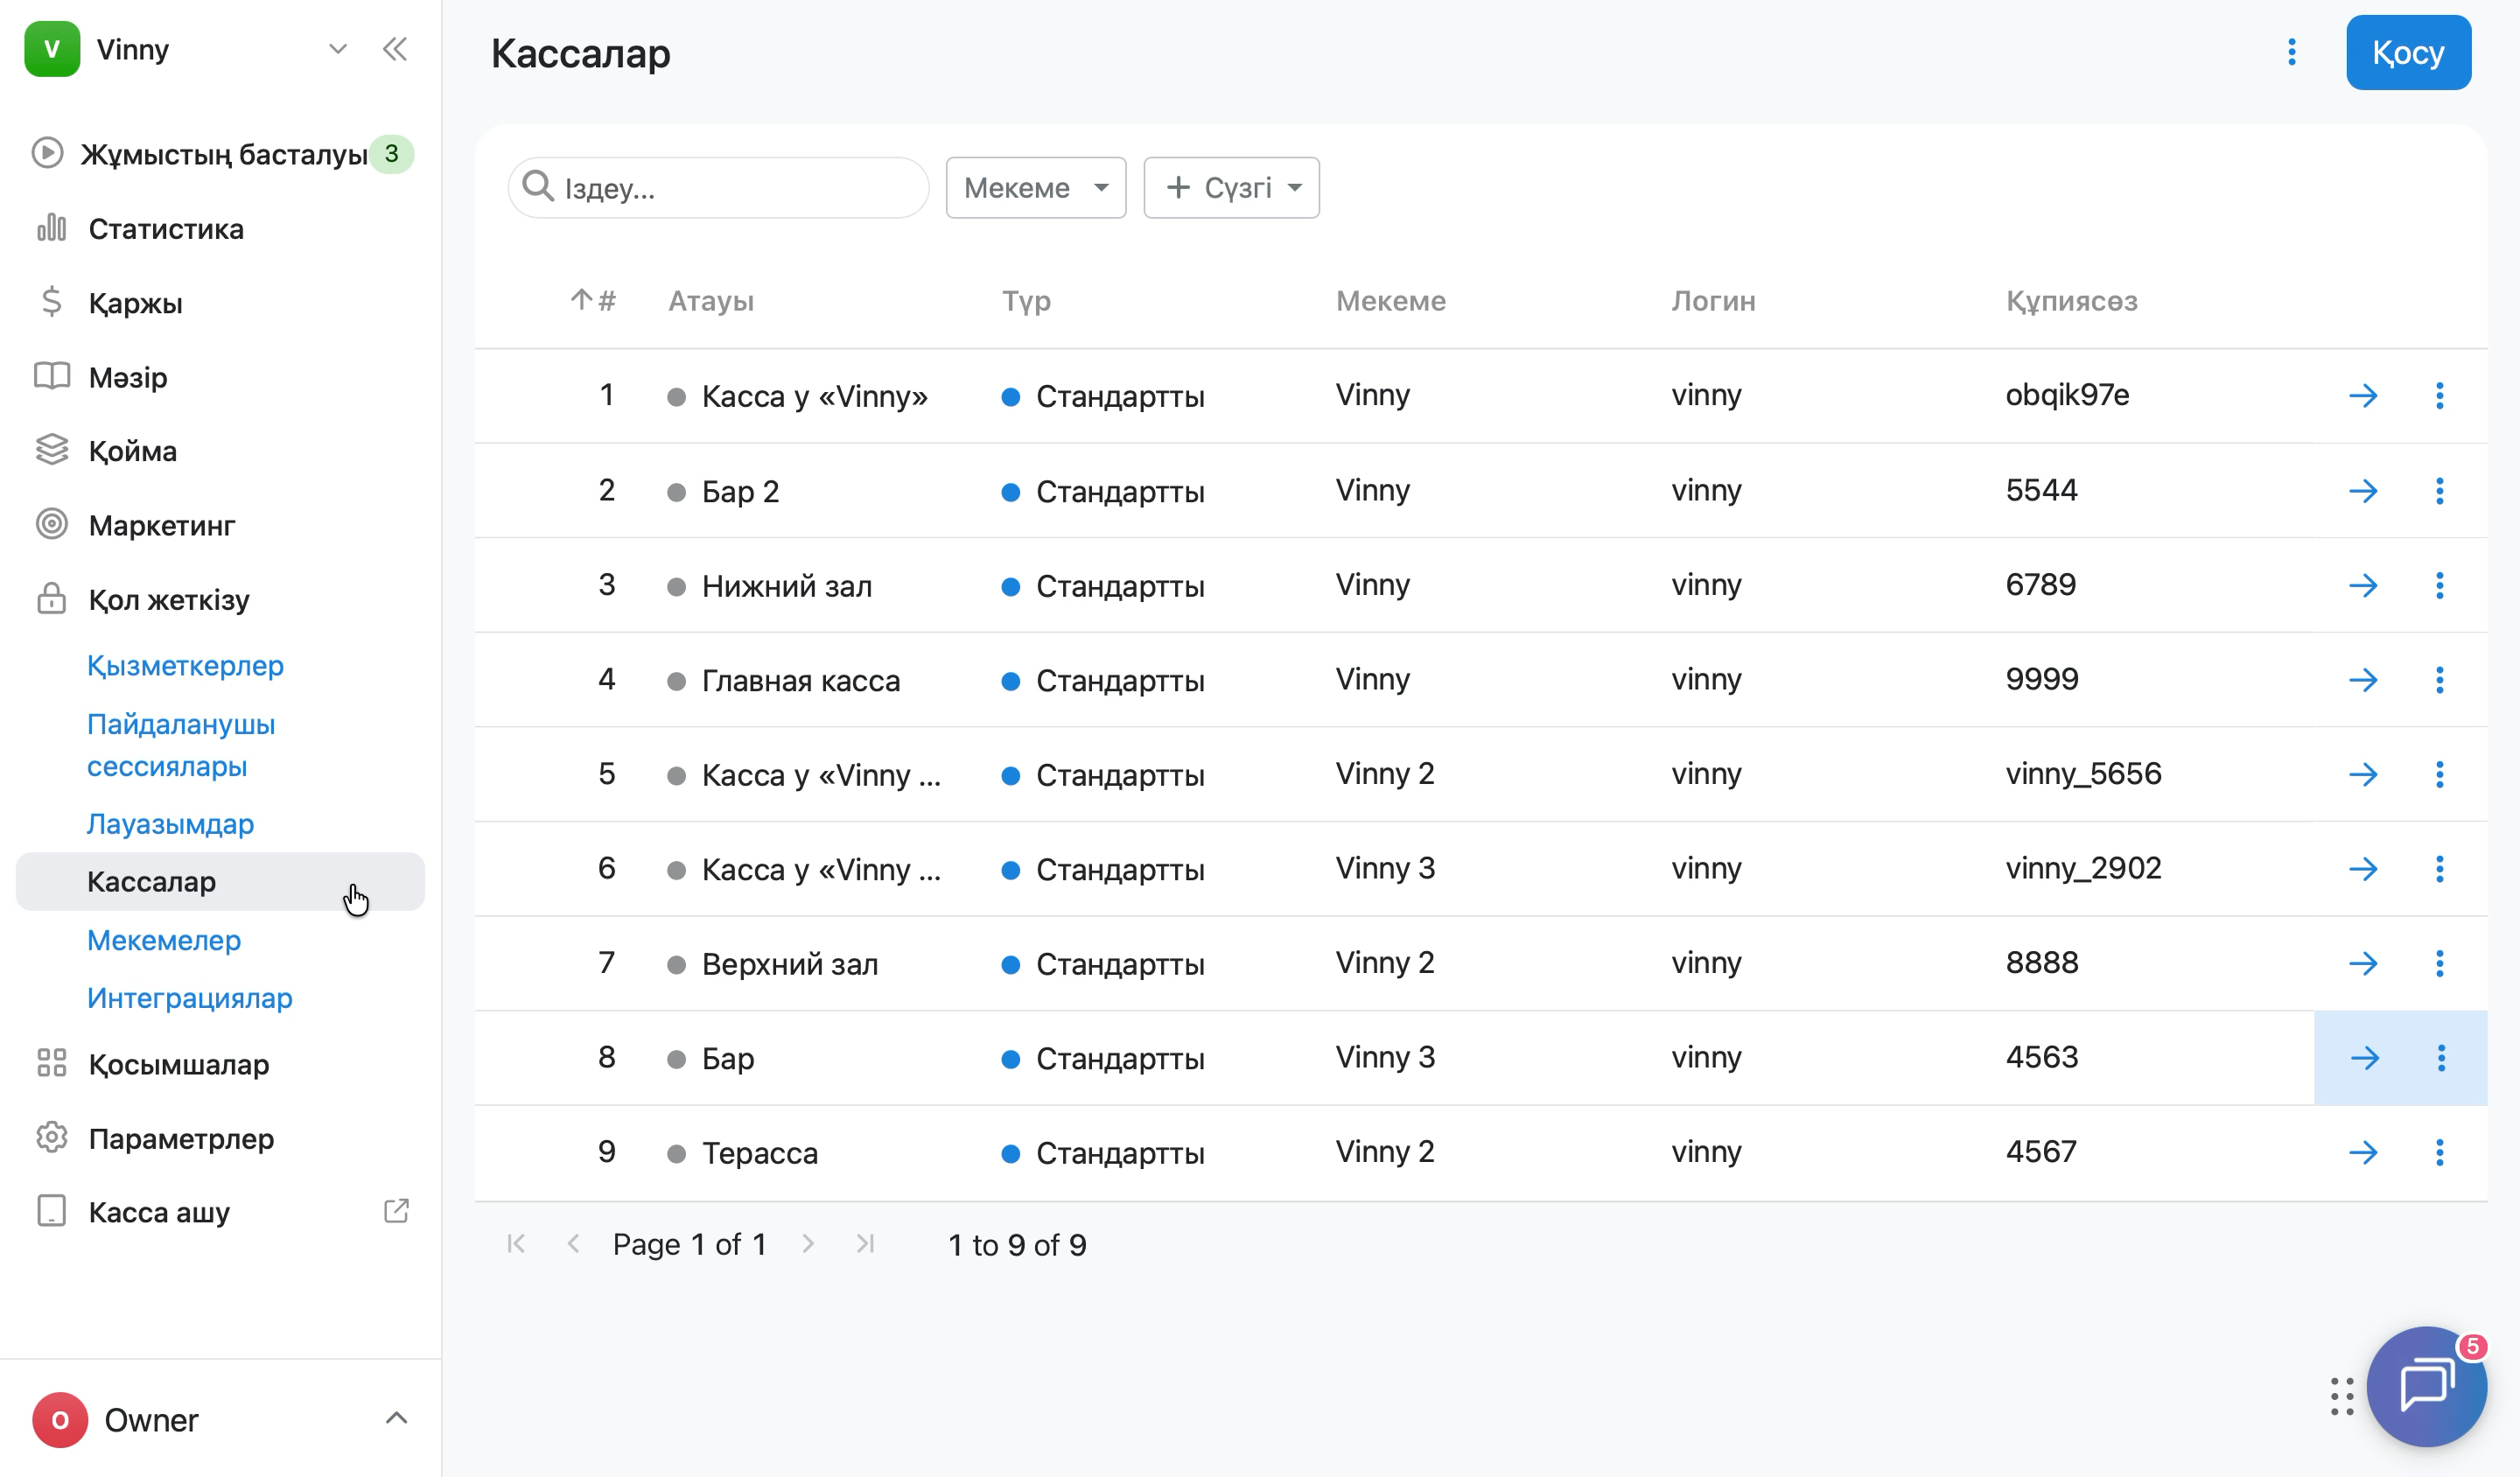Screen dimensions: 2520x1477
Task: Expand the Vinny account dropdown
Action: coord(338,49)
